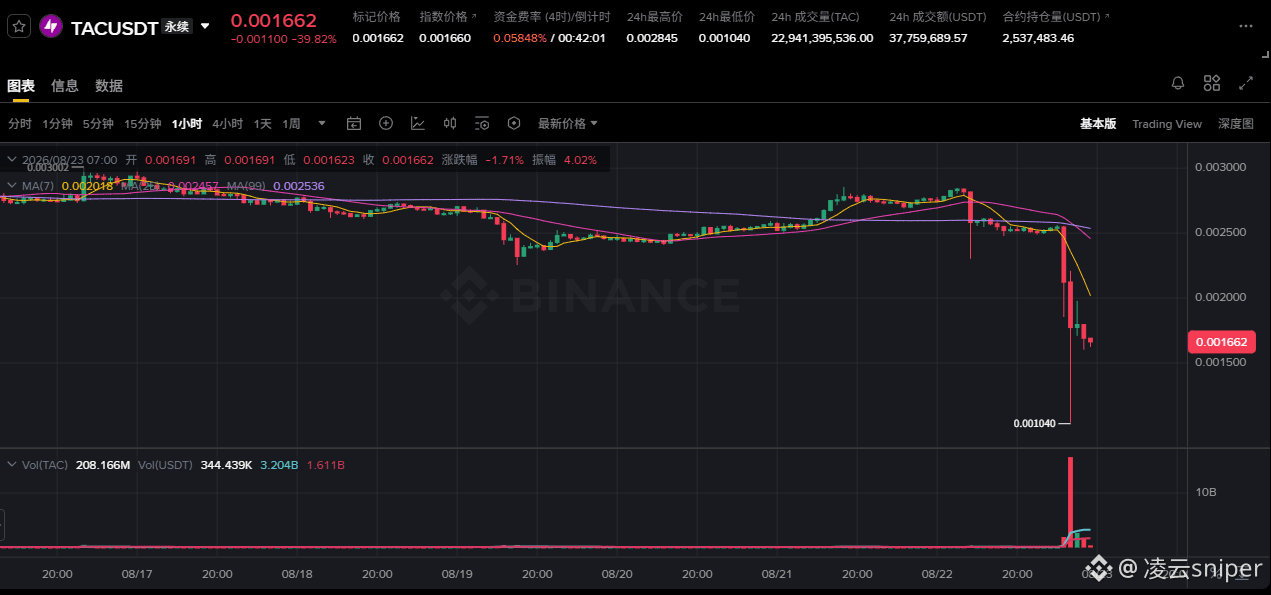Viewport: 1271px width, 595px height.
Task: Click the 08/22 date axis label
Action: tap(936, 574)
